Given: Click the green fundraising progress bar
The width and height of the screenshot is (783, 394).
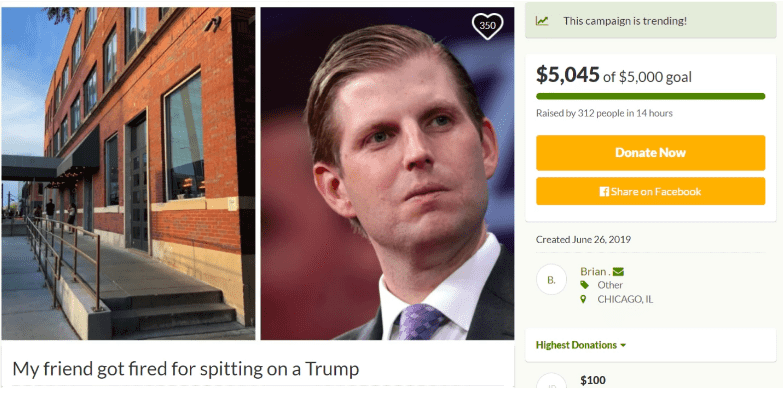Looking at the screenshot, I should pos(650,96).
